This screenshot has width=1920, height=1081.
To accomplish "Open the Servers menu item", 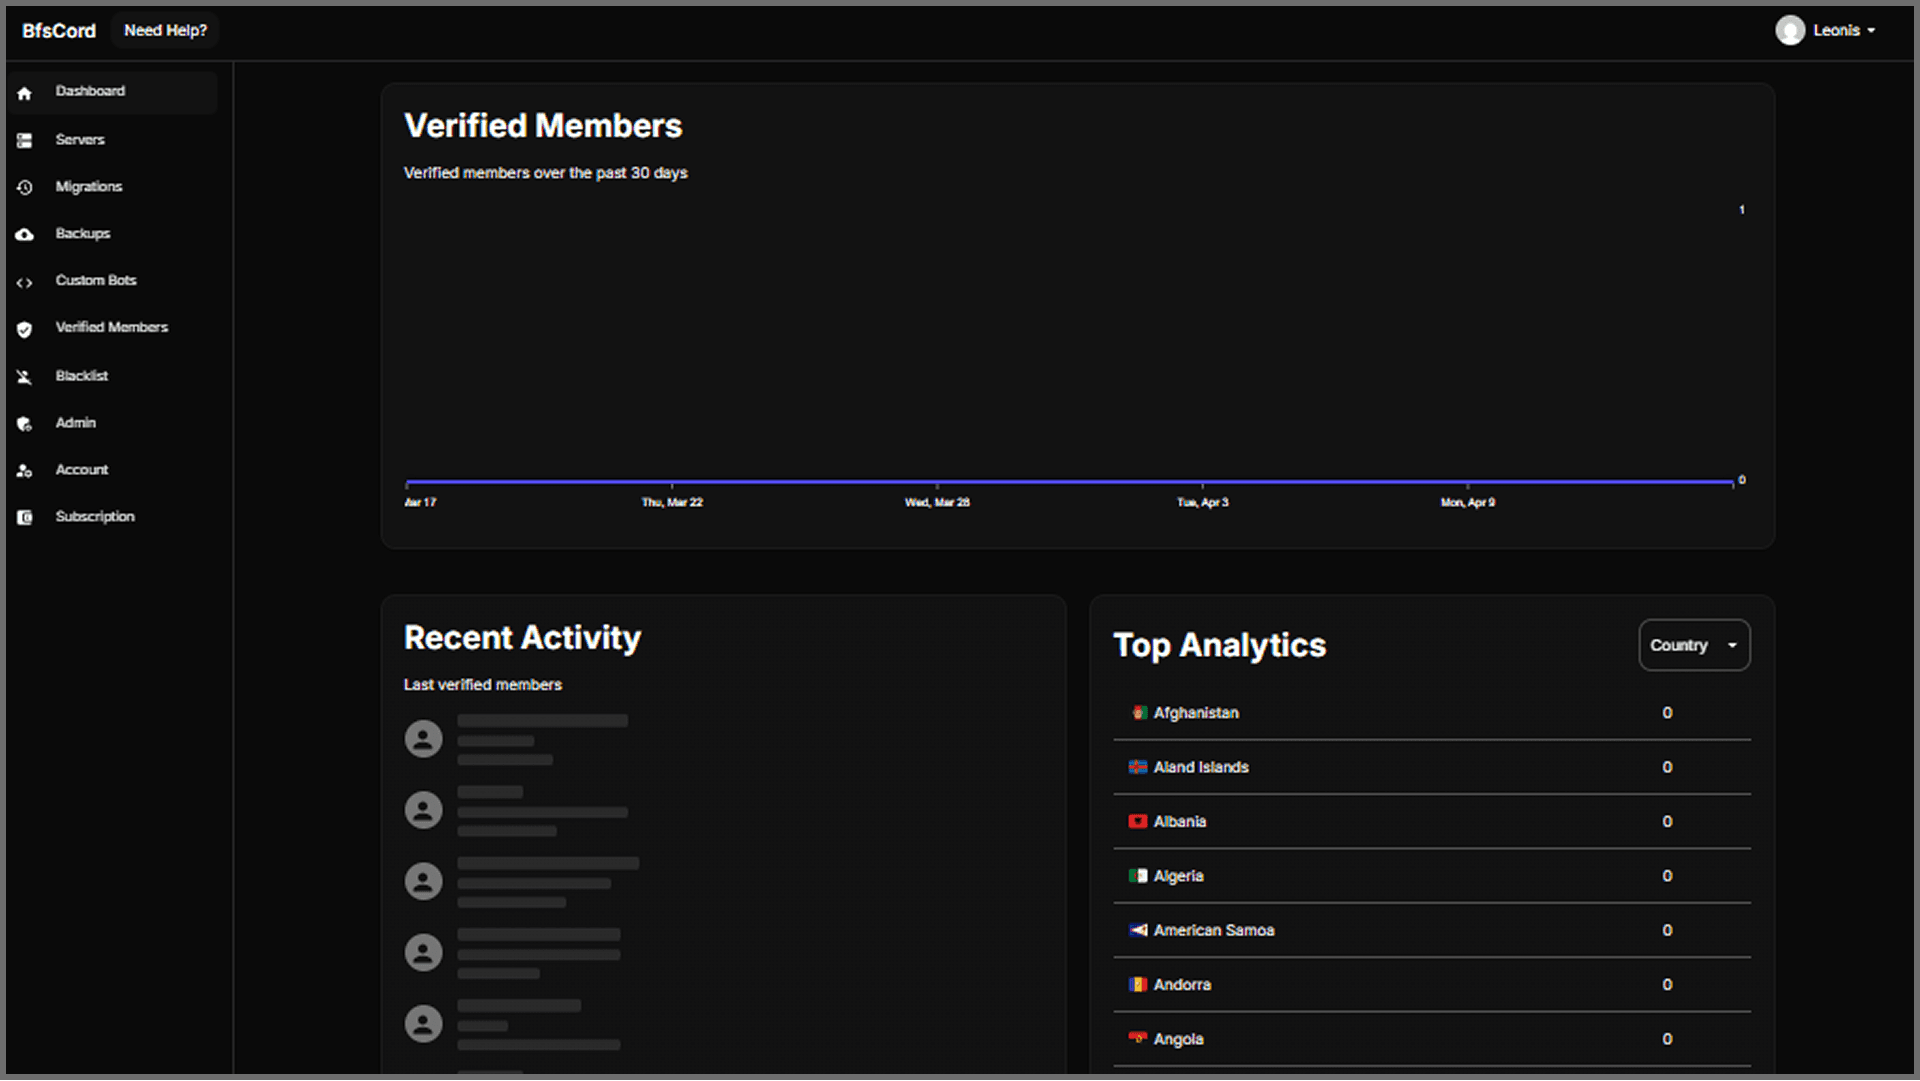I will [x=80, y=140].
